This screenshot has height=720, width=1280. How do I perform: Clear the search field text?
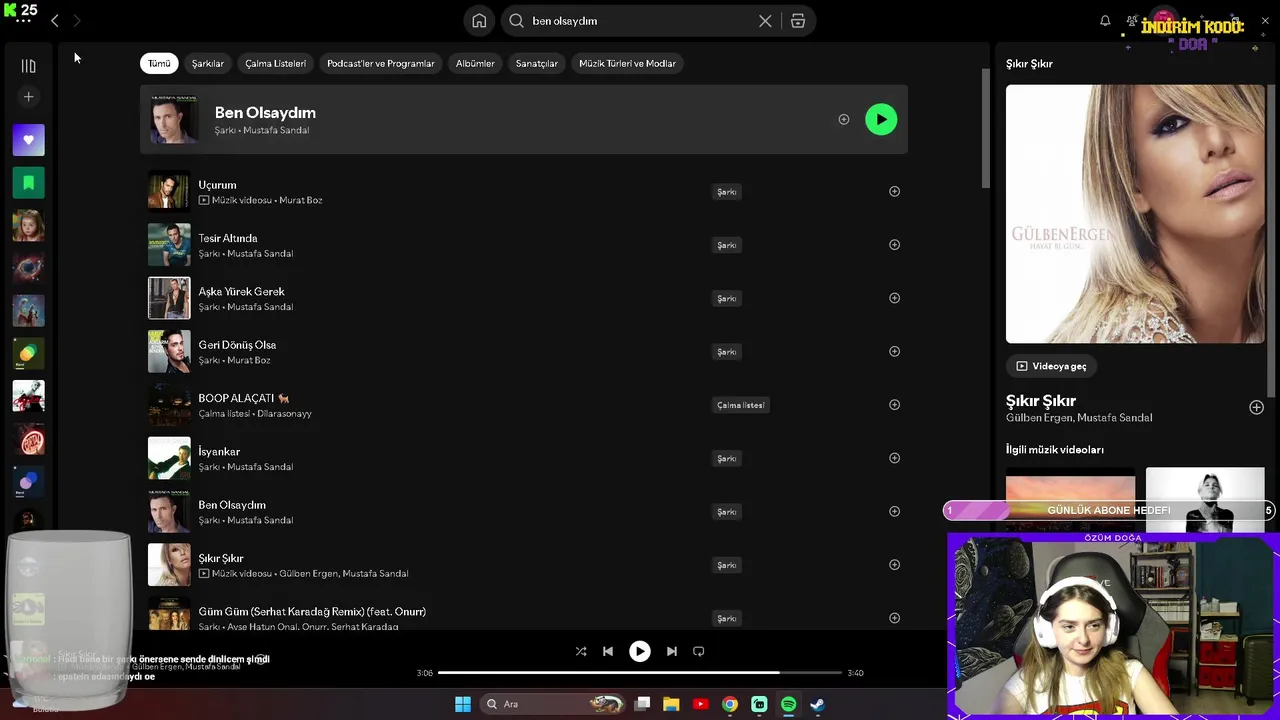click(x=765, y=21)
